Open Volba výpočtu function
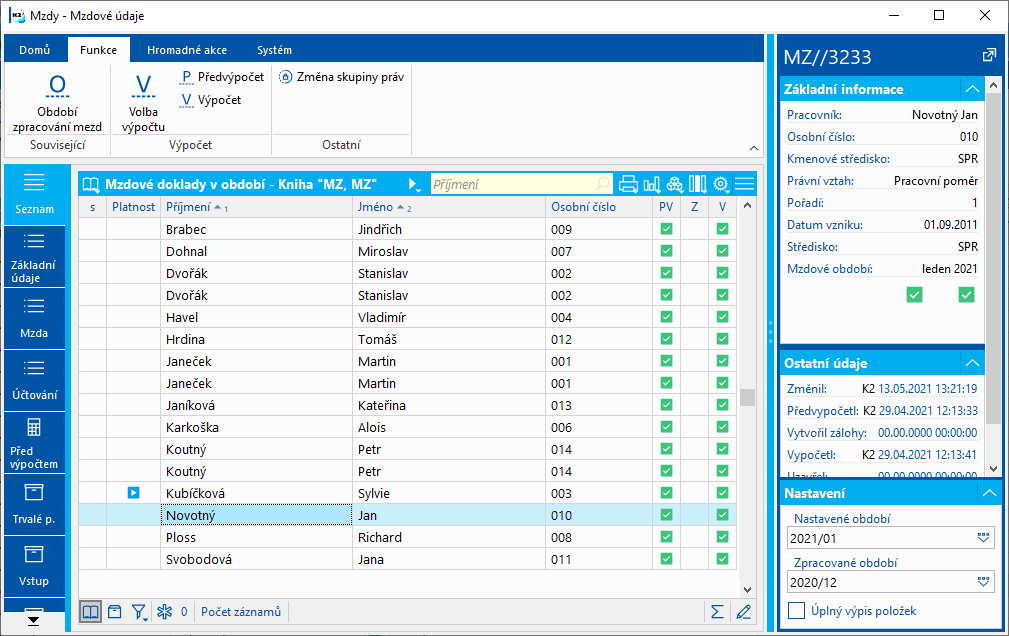 (143, 102)
